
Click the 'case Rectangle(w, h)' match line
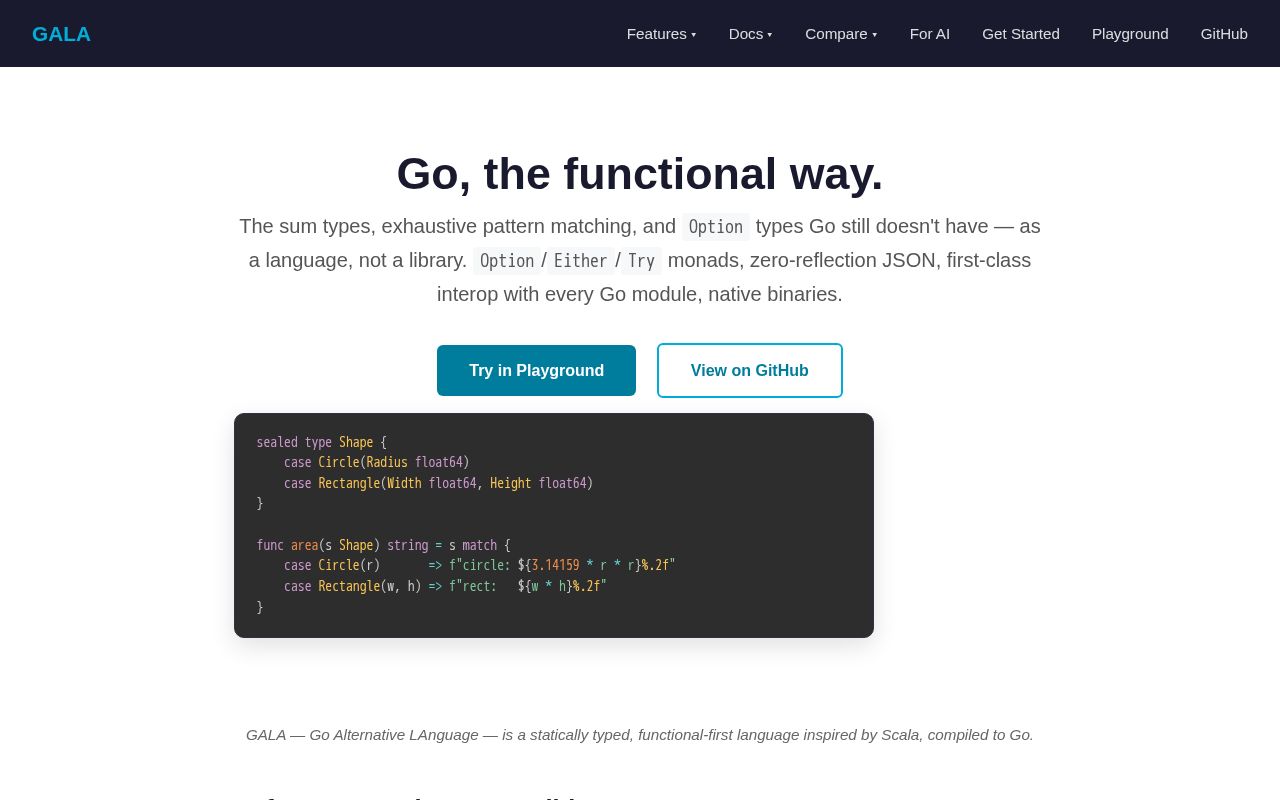445,587
